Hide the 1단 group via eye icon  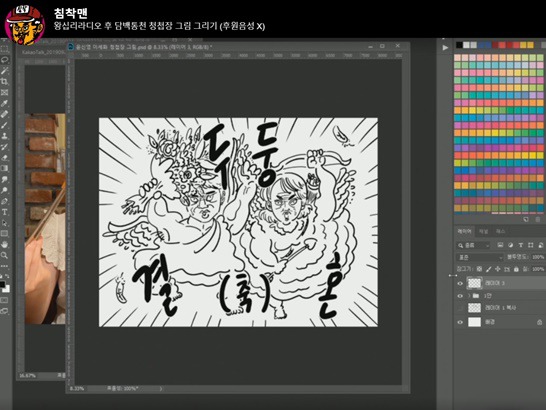pos(460,296)
